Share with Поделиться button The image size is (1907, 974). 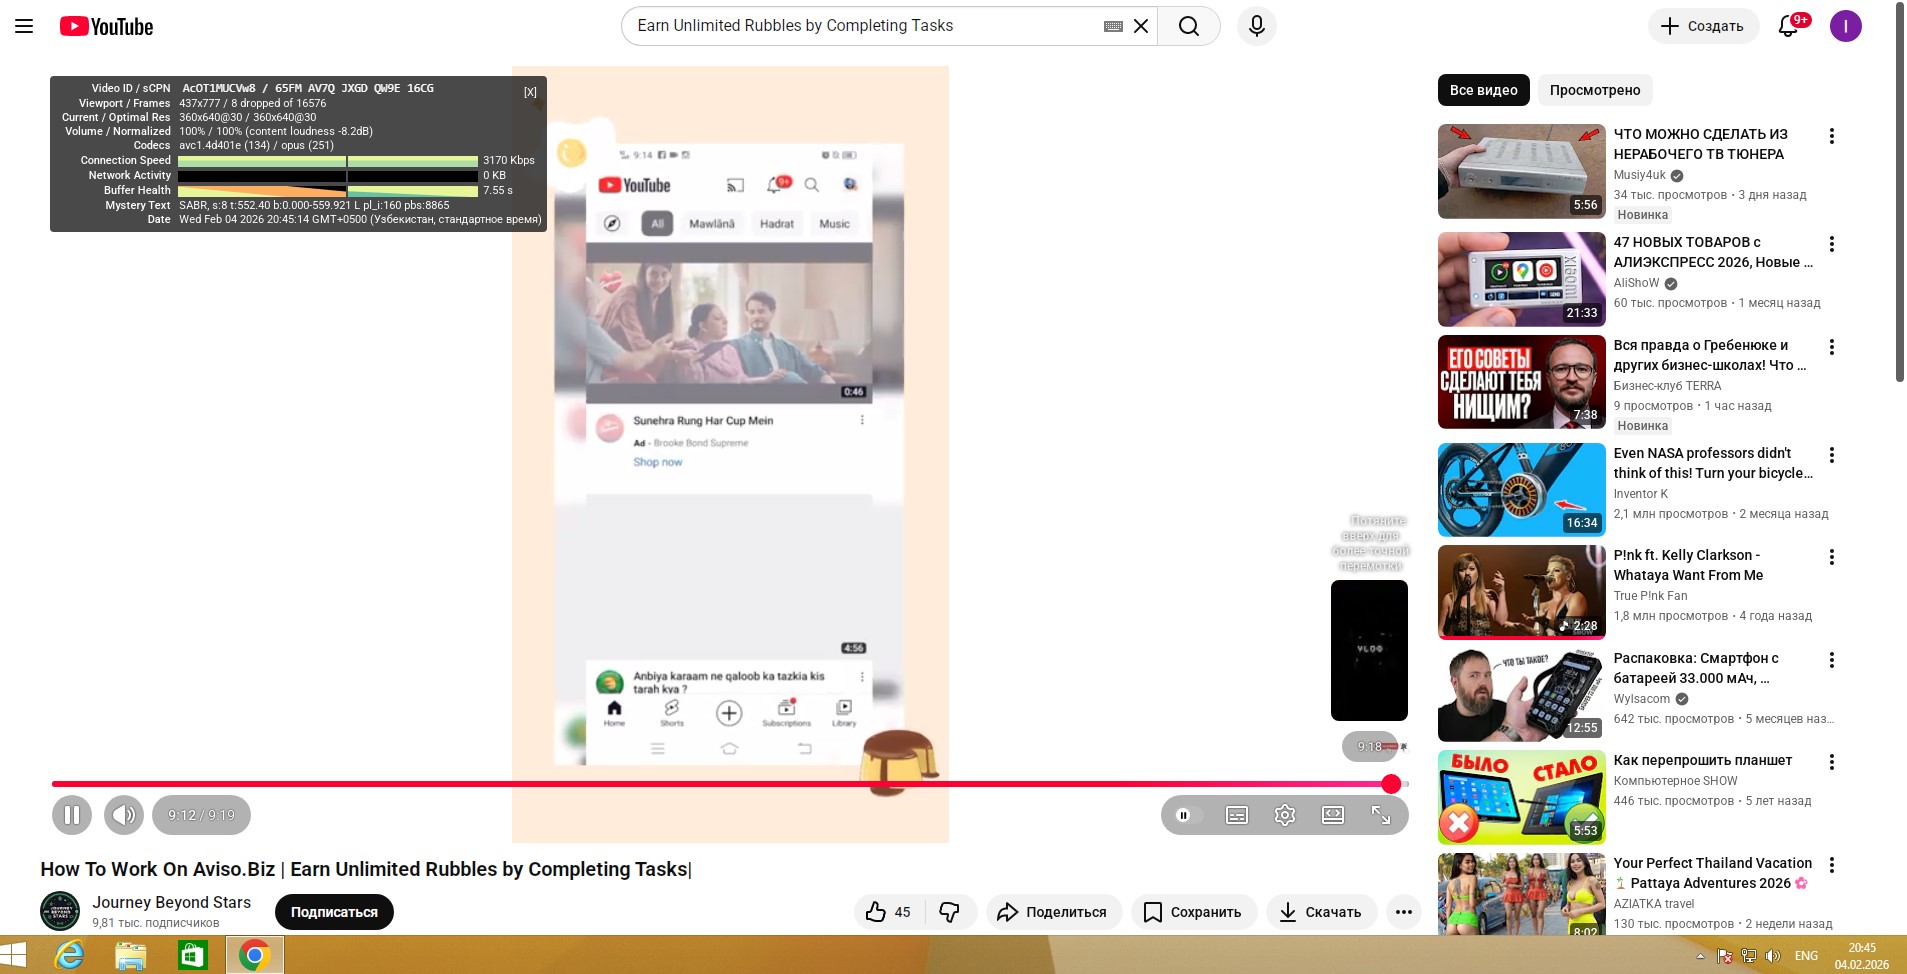coord(1053,912)
